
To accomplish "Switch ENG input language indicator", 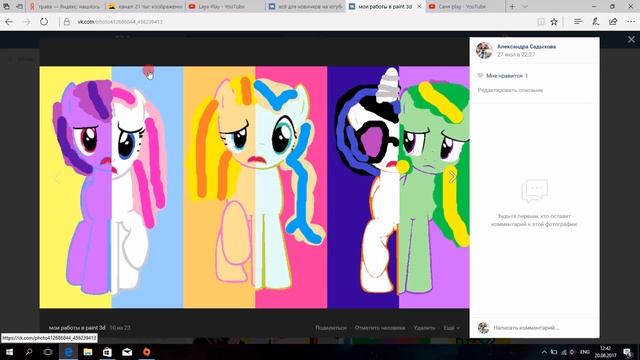I will pos(585,352).
